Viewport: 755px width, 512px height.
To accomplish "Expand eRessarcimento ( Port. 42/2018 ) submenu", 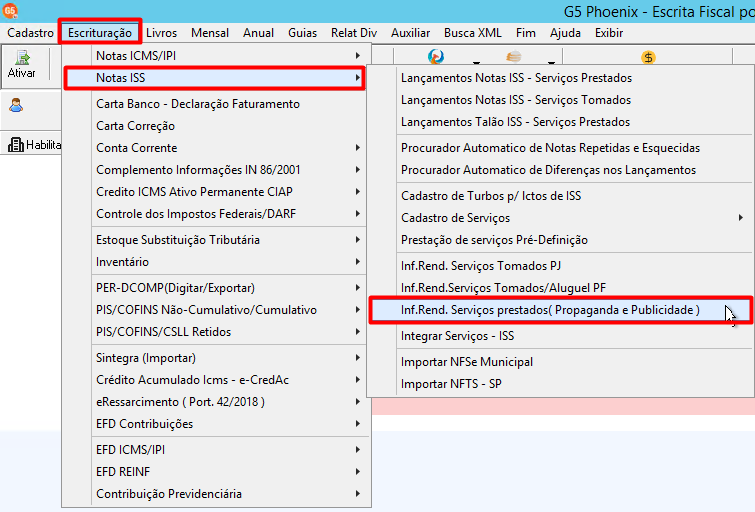I will coord(215,402).
